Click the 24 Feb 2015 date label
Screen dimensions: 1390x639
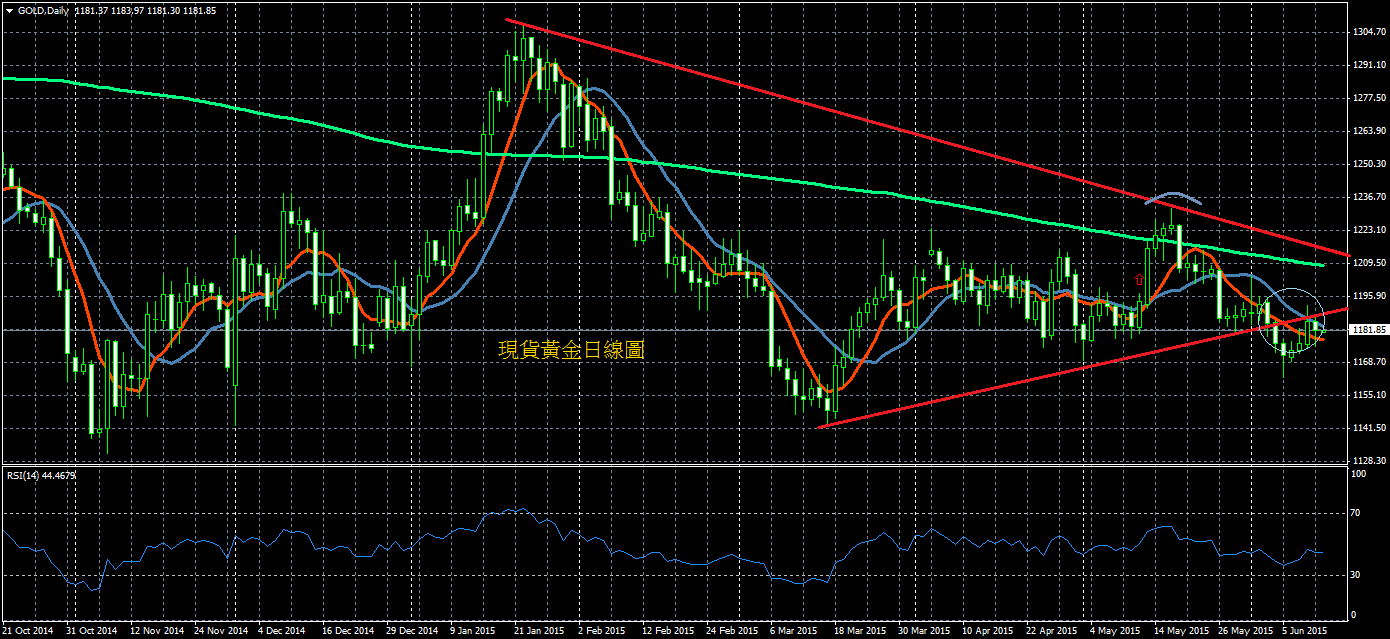click(x=731, y=631)
